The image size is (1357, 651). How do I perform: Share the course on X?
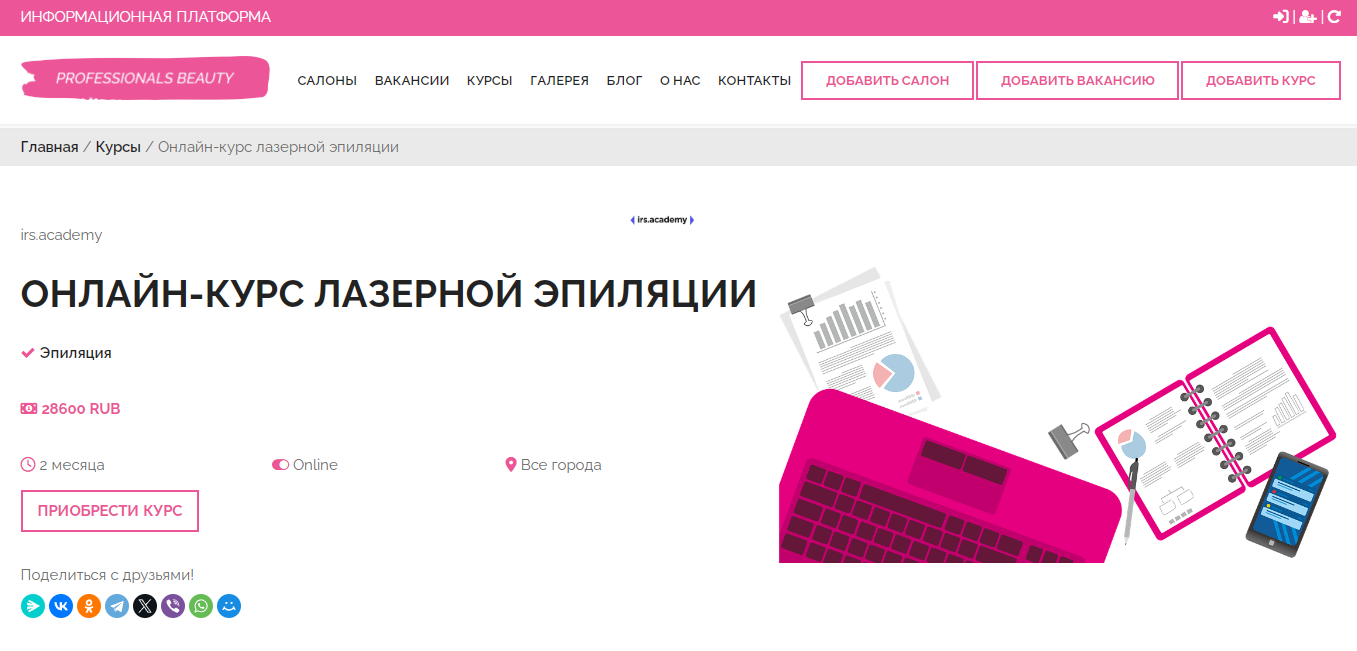point(145,606)
